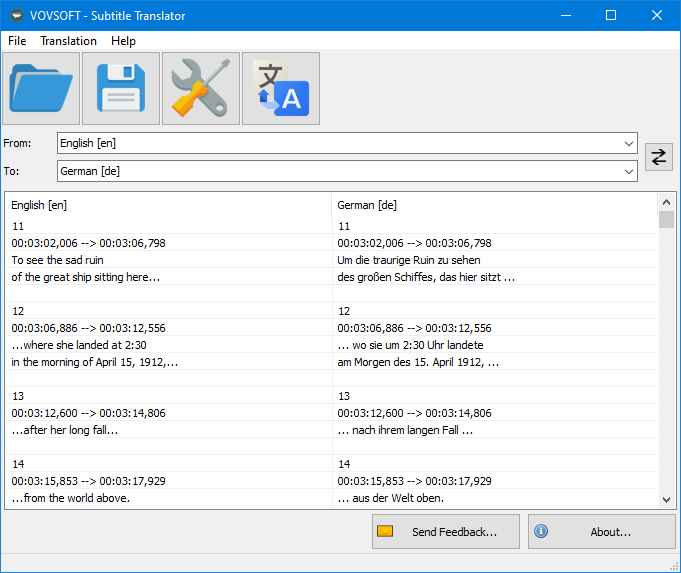Save subtitles using the floppy disk icon

121,89
